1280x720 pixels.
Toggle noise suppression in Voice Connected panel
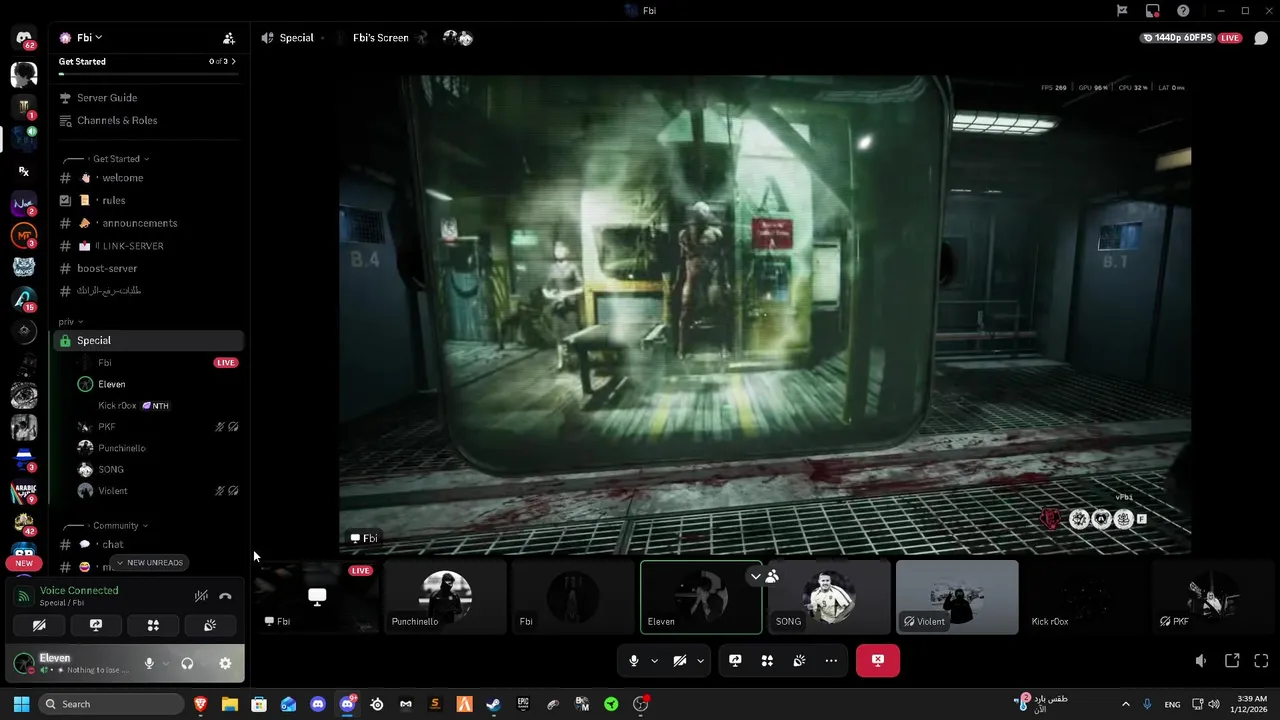pos(201,596)
